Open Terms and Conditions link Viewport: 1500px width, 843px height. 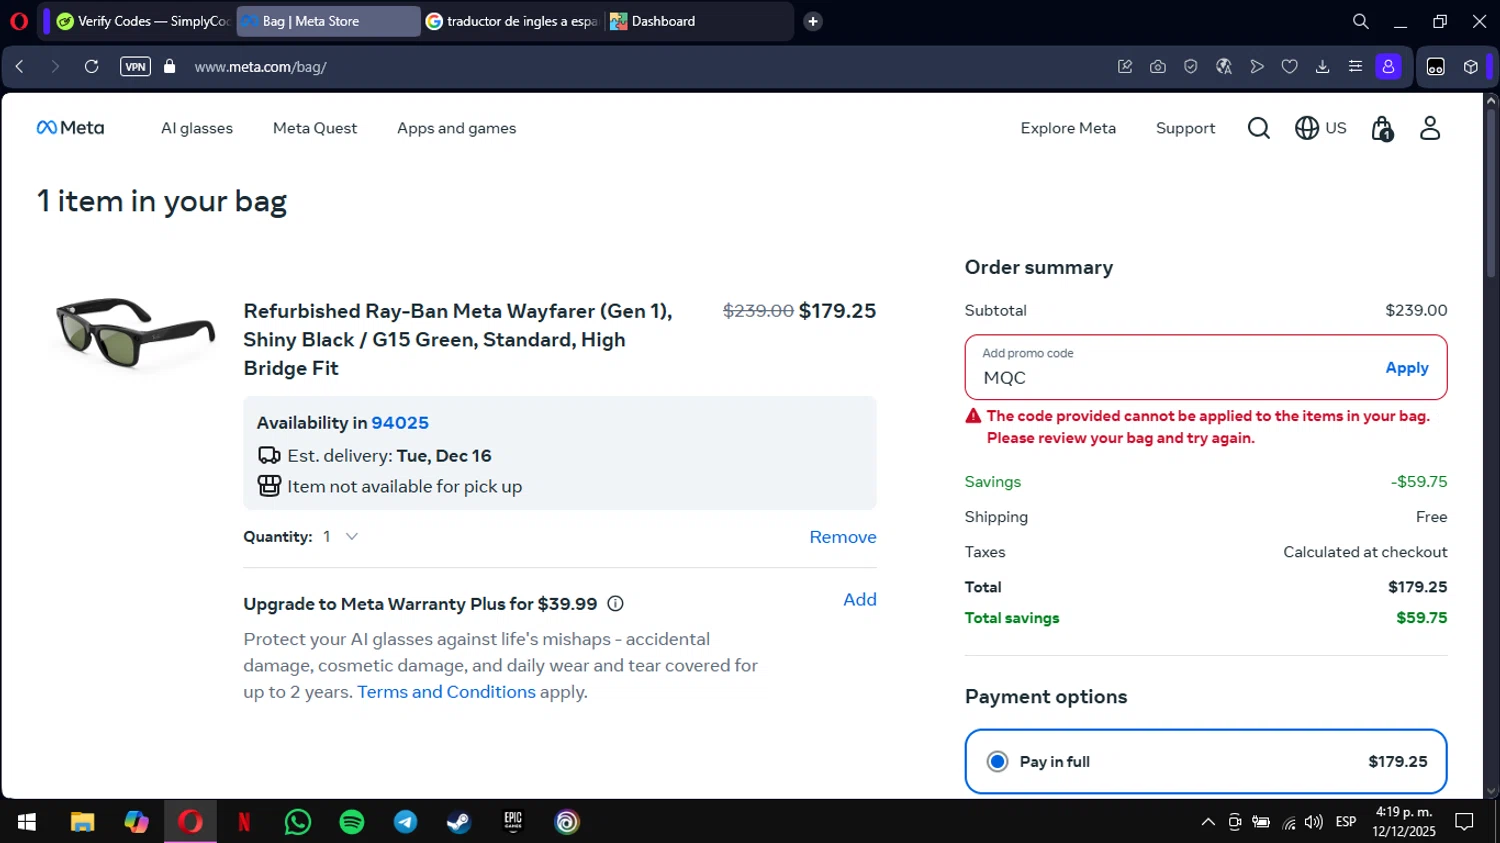tap(446, 692)
